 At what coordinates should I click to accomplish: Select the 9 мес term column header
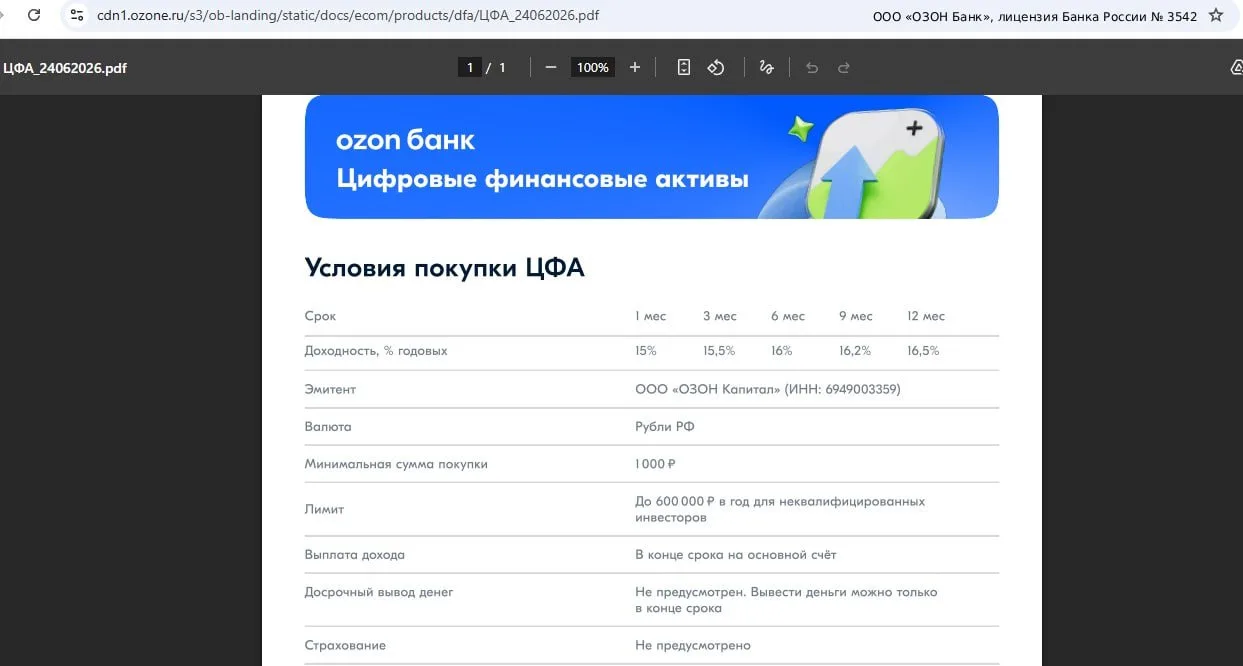click(855, 316)
